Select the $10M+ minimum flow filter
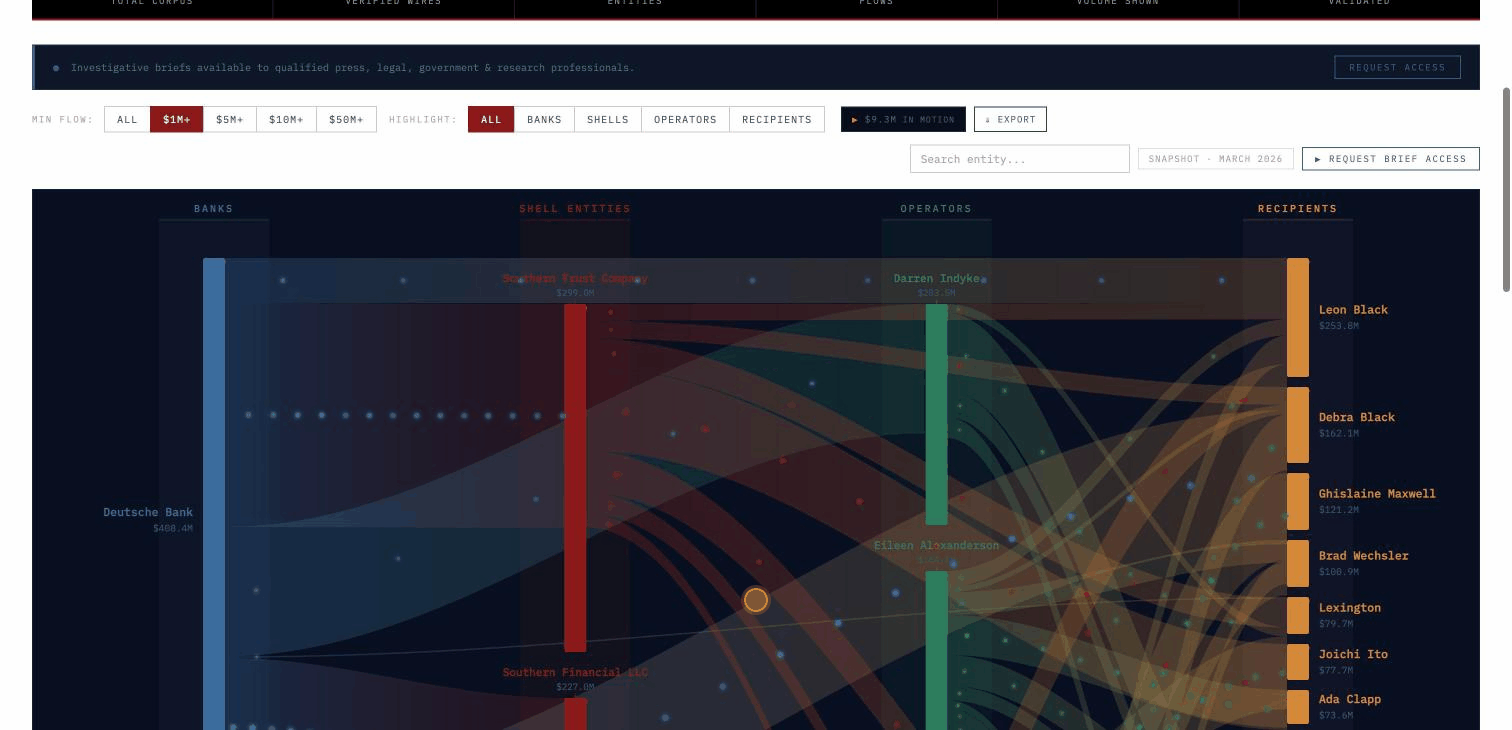The height and width of the screenshot is (730, 1512). click(286, 119)
